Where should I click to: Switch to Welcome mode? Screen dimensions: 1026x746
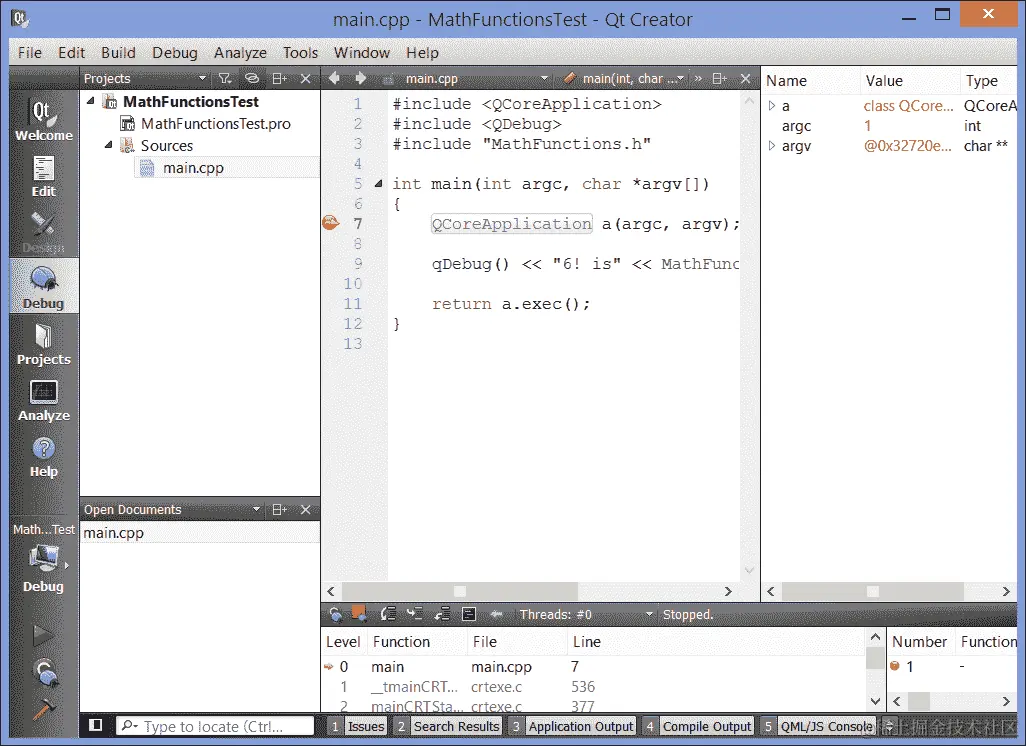[44, 120]
